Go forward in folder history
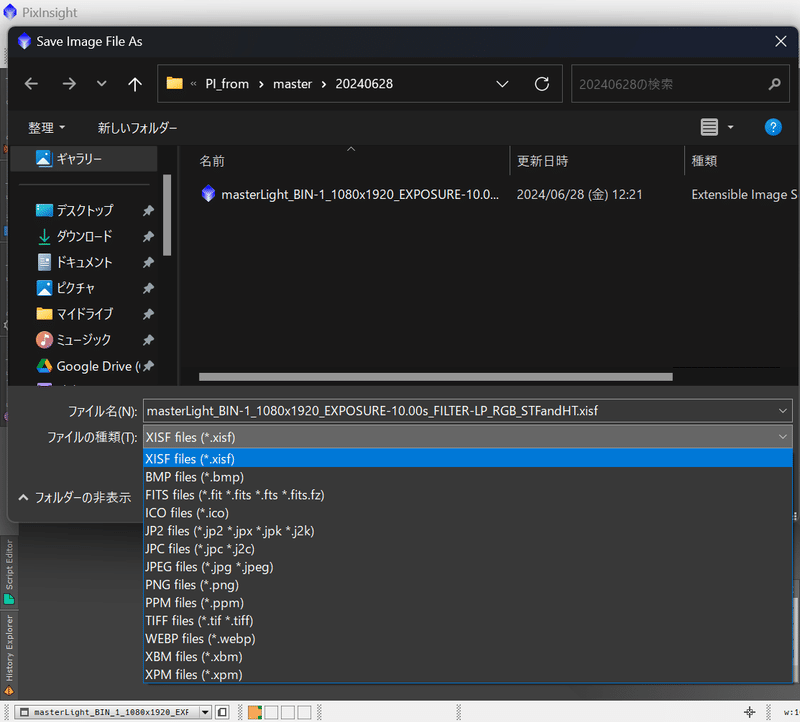 [x=69, y=84]
